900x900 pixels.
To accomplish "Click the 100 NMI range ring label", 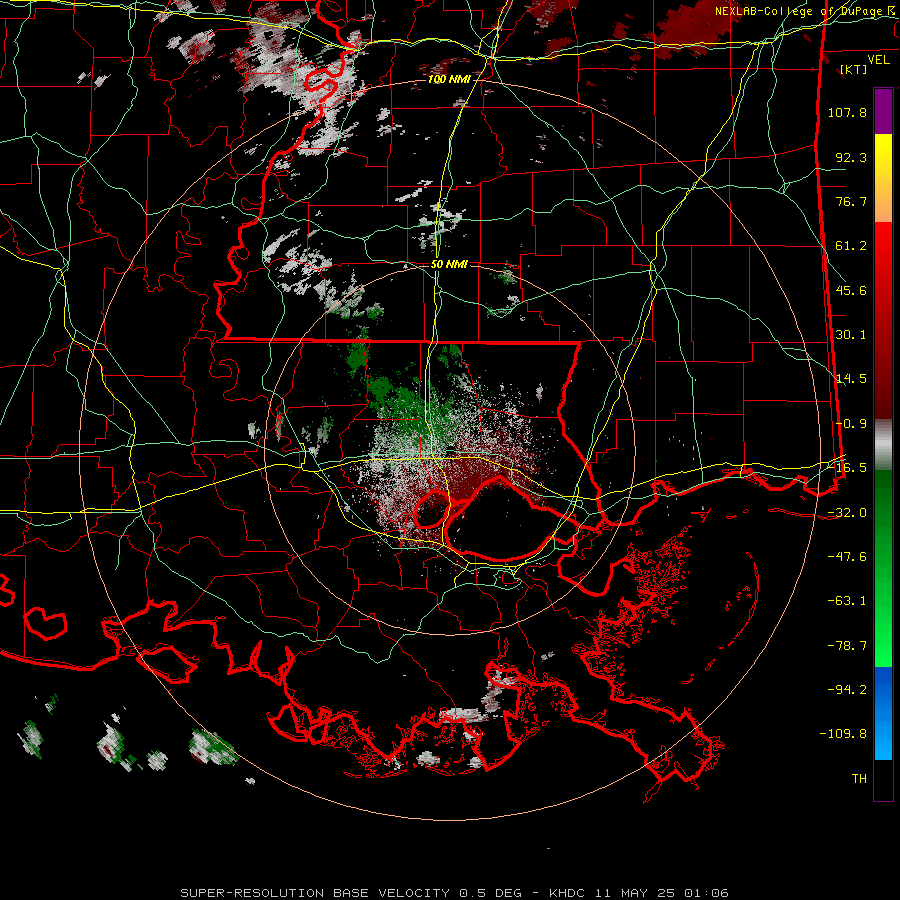I will pyautogui.click(x=448, y=79).
